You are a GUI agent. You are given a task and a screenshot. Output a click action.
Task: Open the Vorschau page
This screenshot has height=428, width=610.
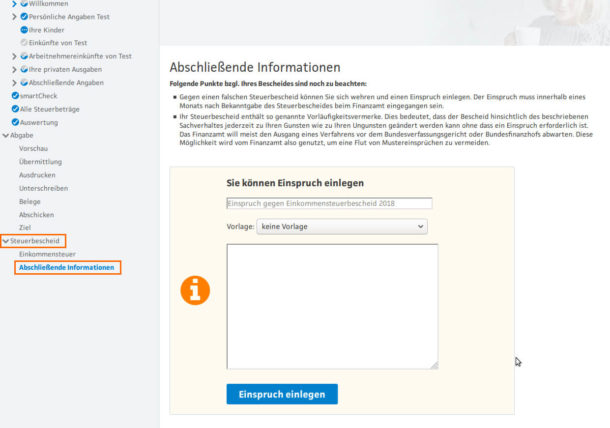click(33, 148)
